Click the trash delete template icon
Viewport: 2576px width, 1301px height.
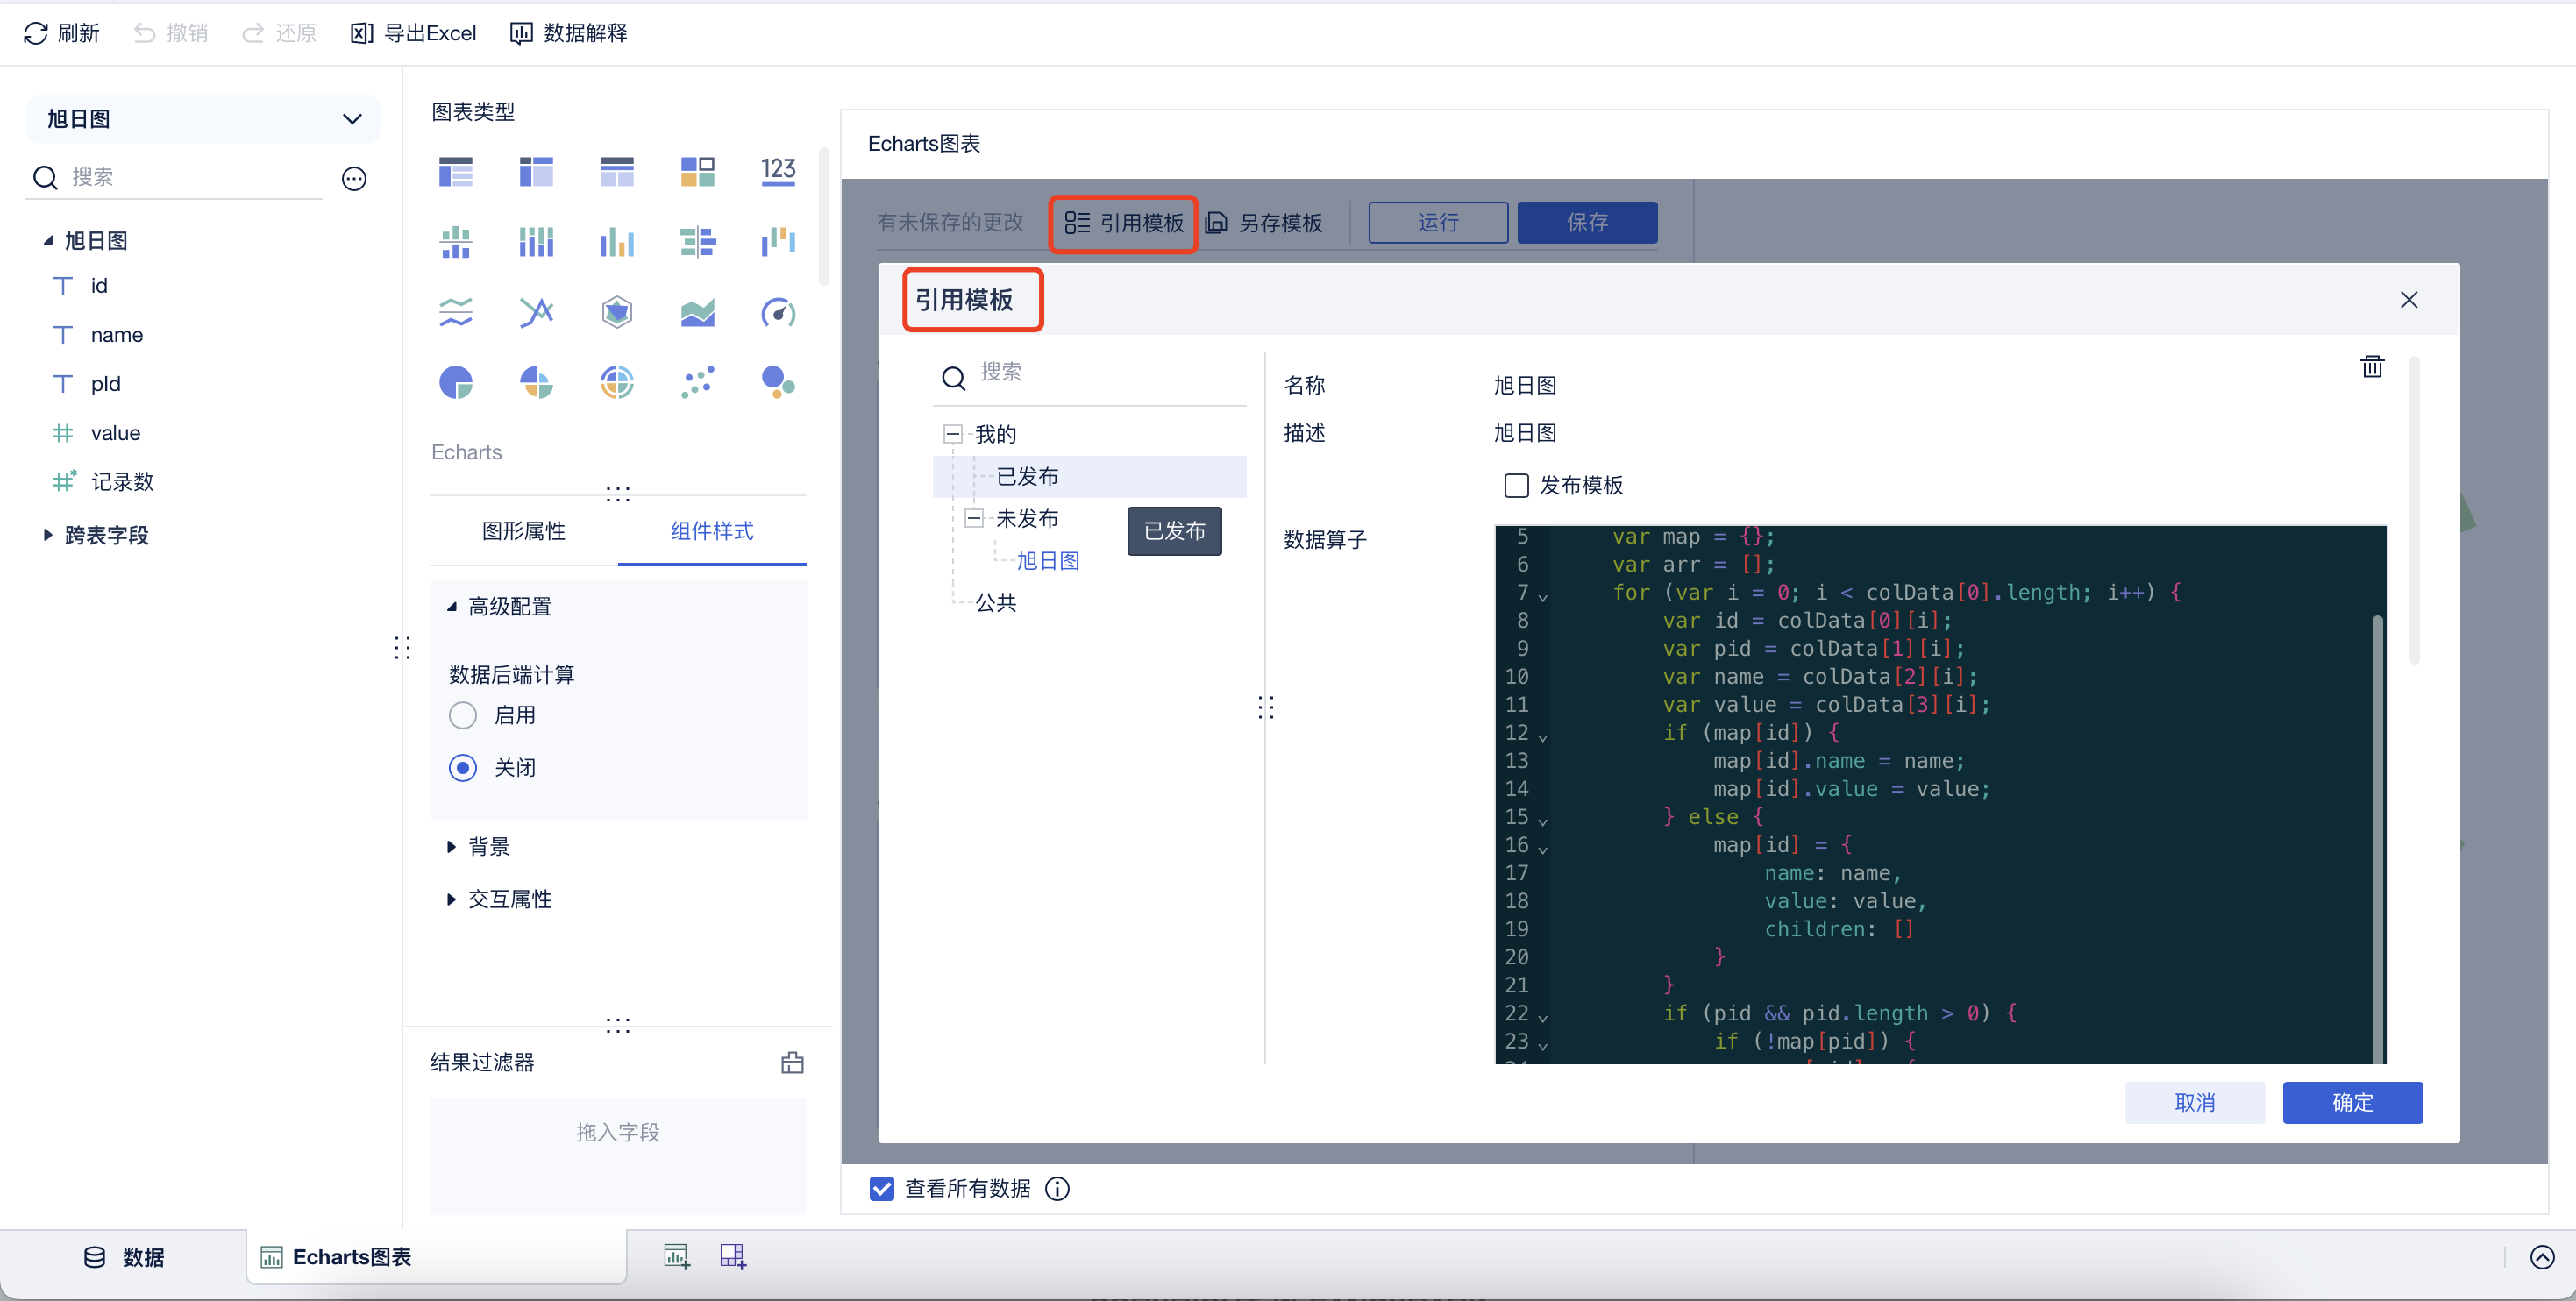point(2371,367)
